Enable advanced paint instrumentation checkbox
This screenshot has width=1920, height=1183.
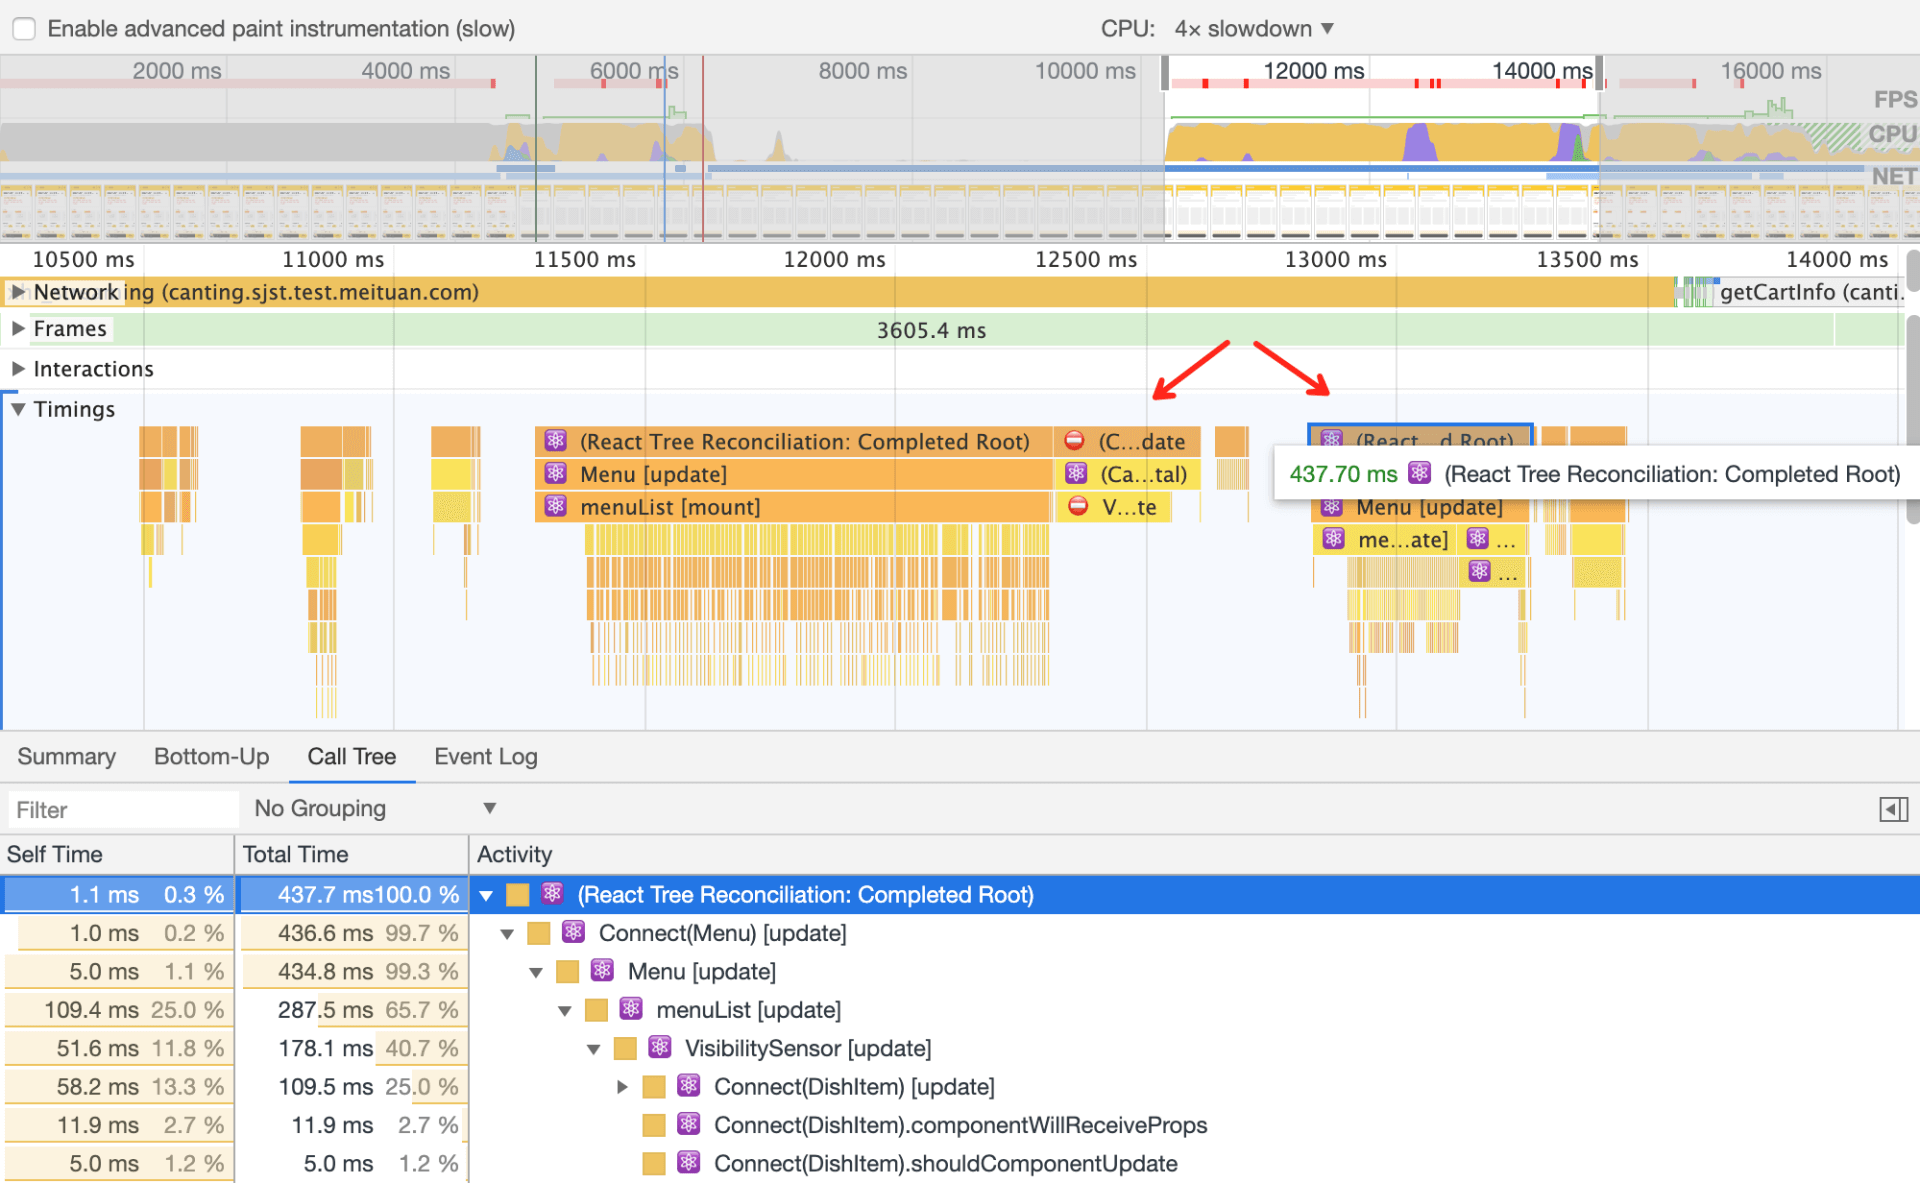(x=24, y=28)
